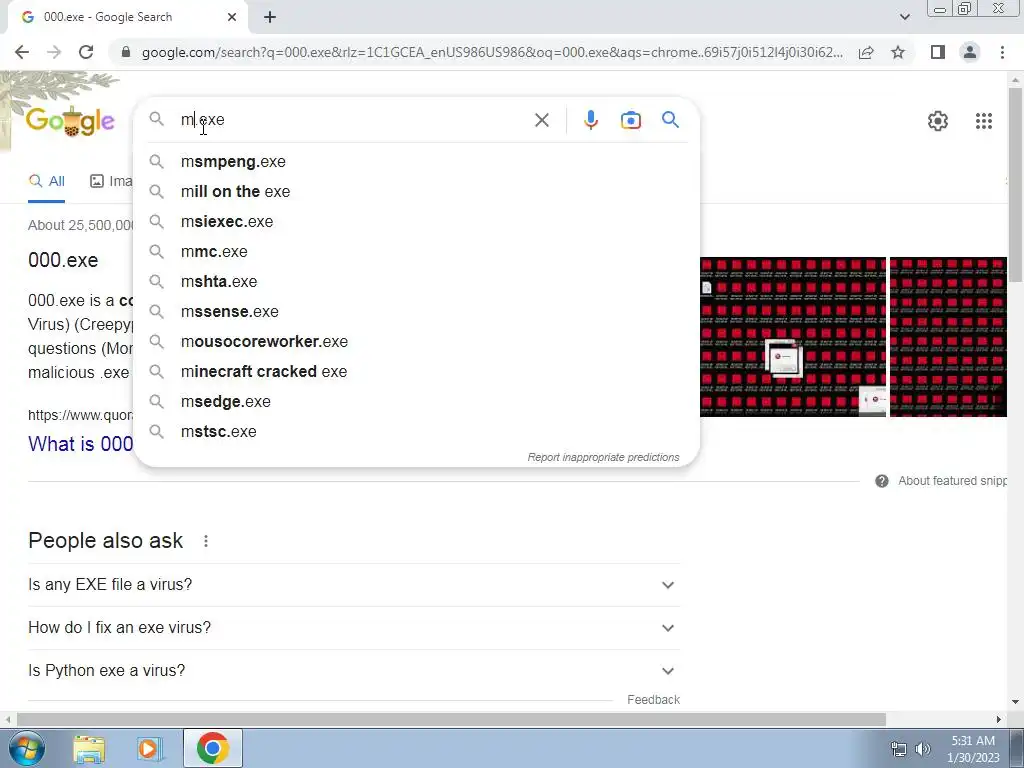The image size is (1024, 768).
Task: Click the search input containing m.exe
Action: tap(353, 120)
